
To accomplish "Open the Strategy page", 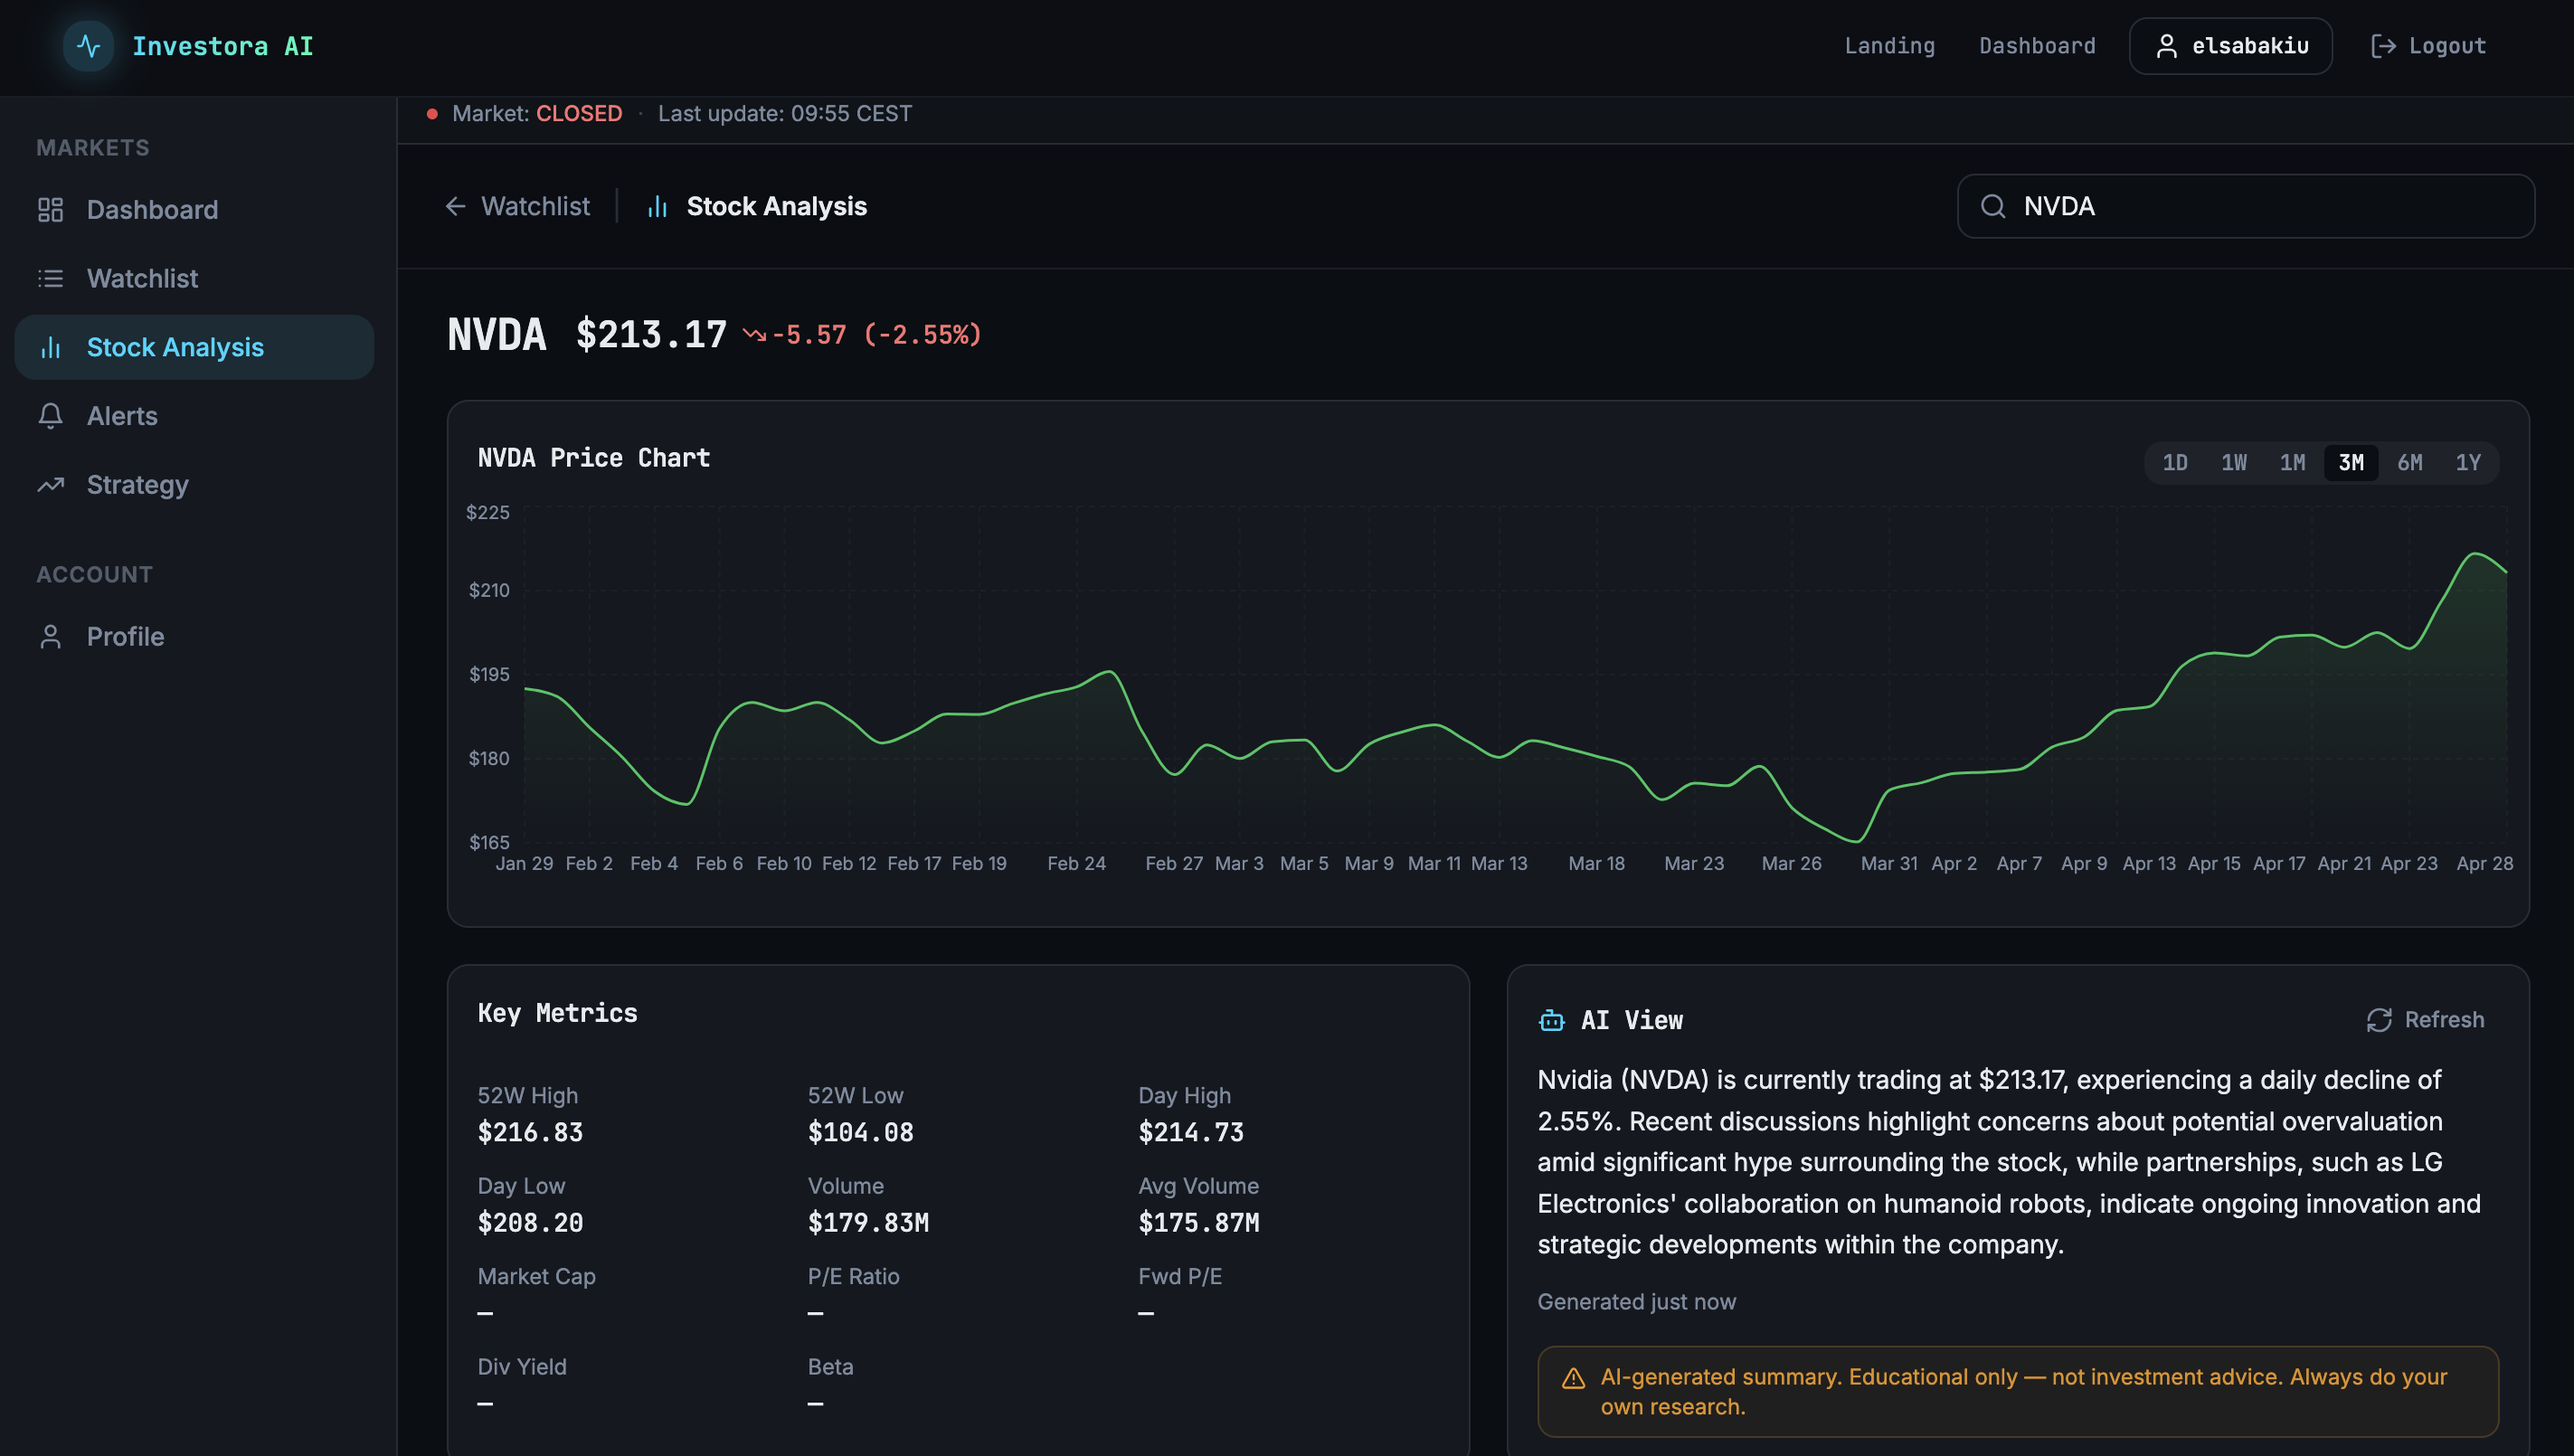I will [194, 485].
